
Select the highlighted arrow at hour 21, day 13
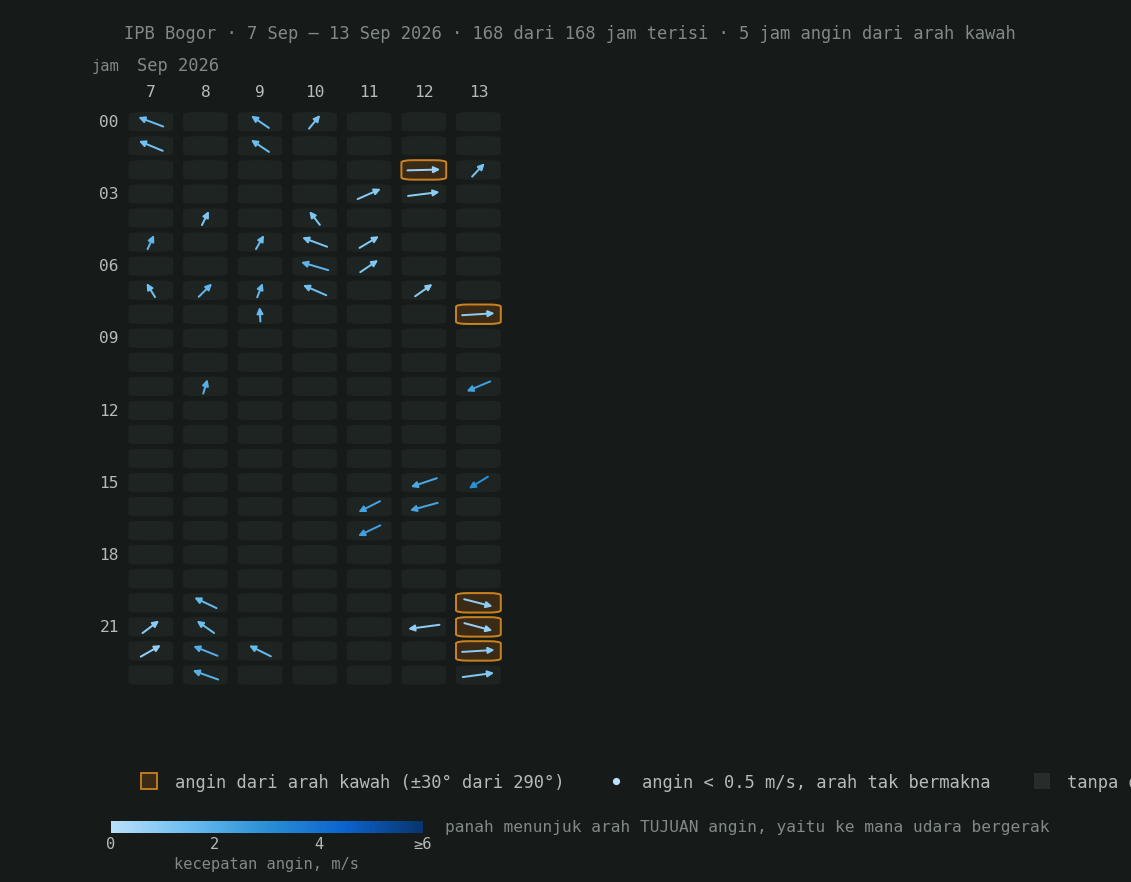click(x=478, y=627)
